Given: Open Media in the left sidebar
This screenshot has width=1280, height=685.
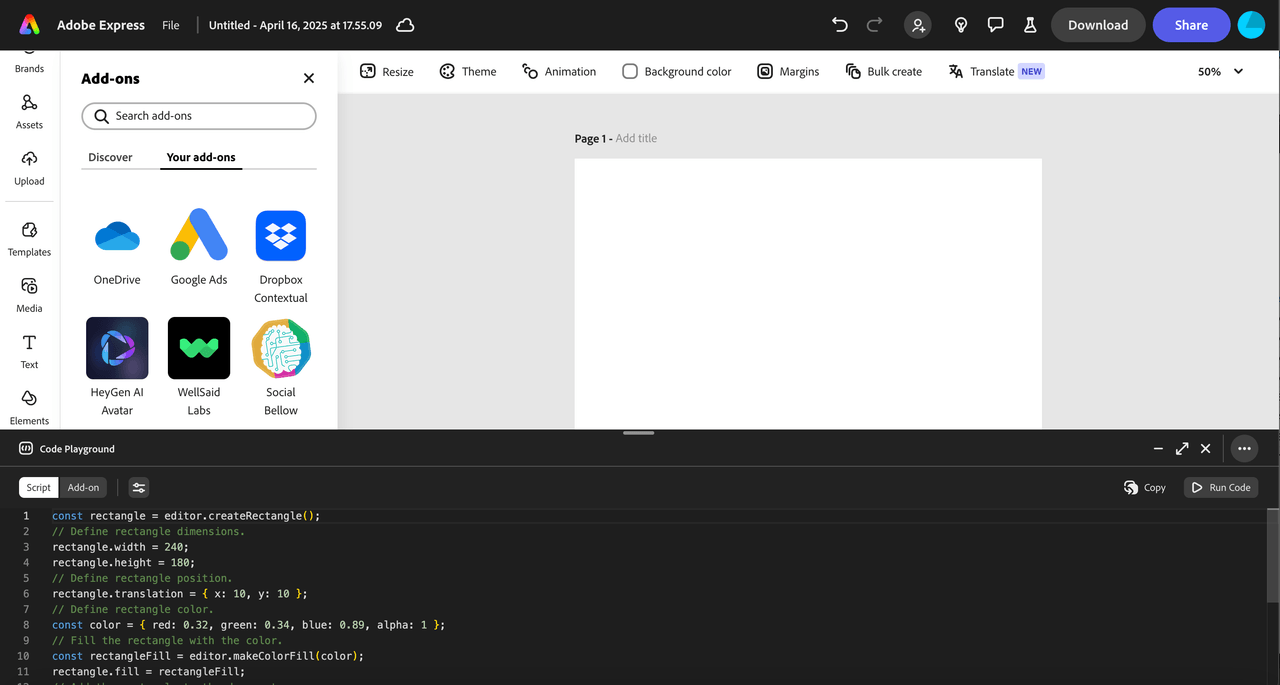Looking at the screenshot, I should [29, 295].
